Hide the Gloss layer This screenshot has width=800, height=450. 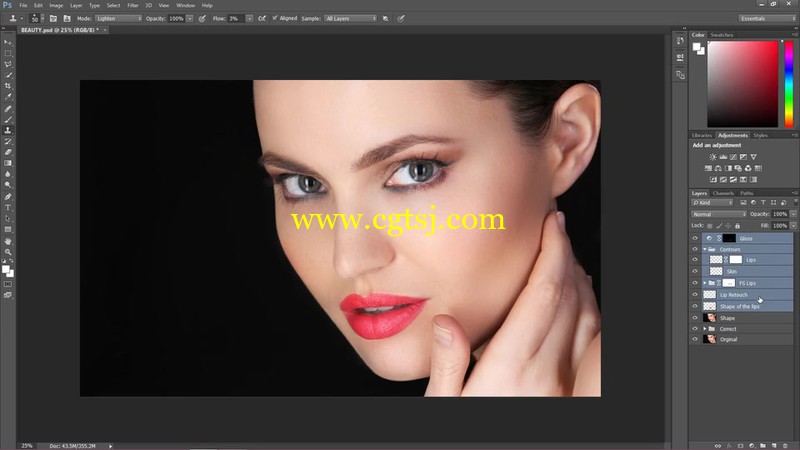tap(695, 238)
